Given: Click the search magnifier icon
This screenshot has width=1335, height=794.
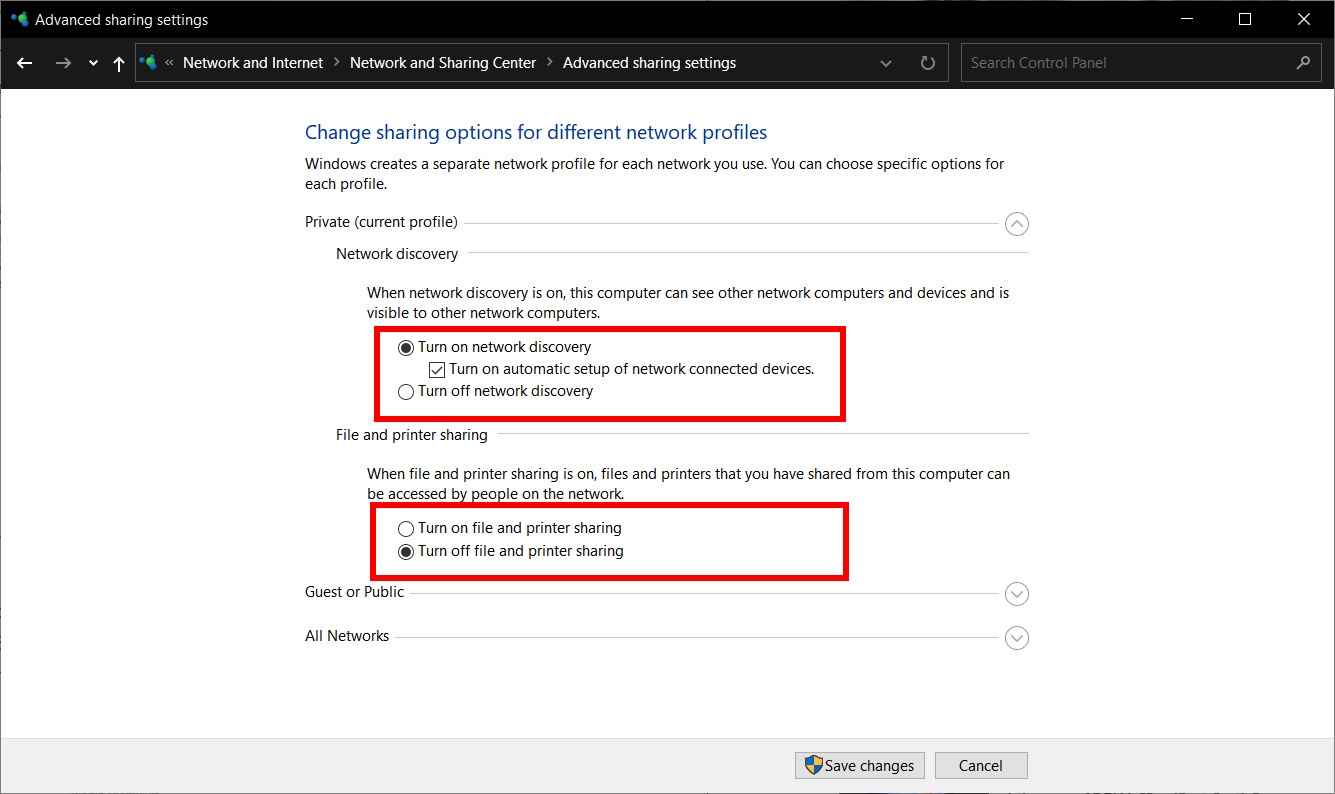Looking at the screenshot, I should point(1303,62).
